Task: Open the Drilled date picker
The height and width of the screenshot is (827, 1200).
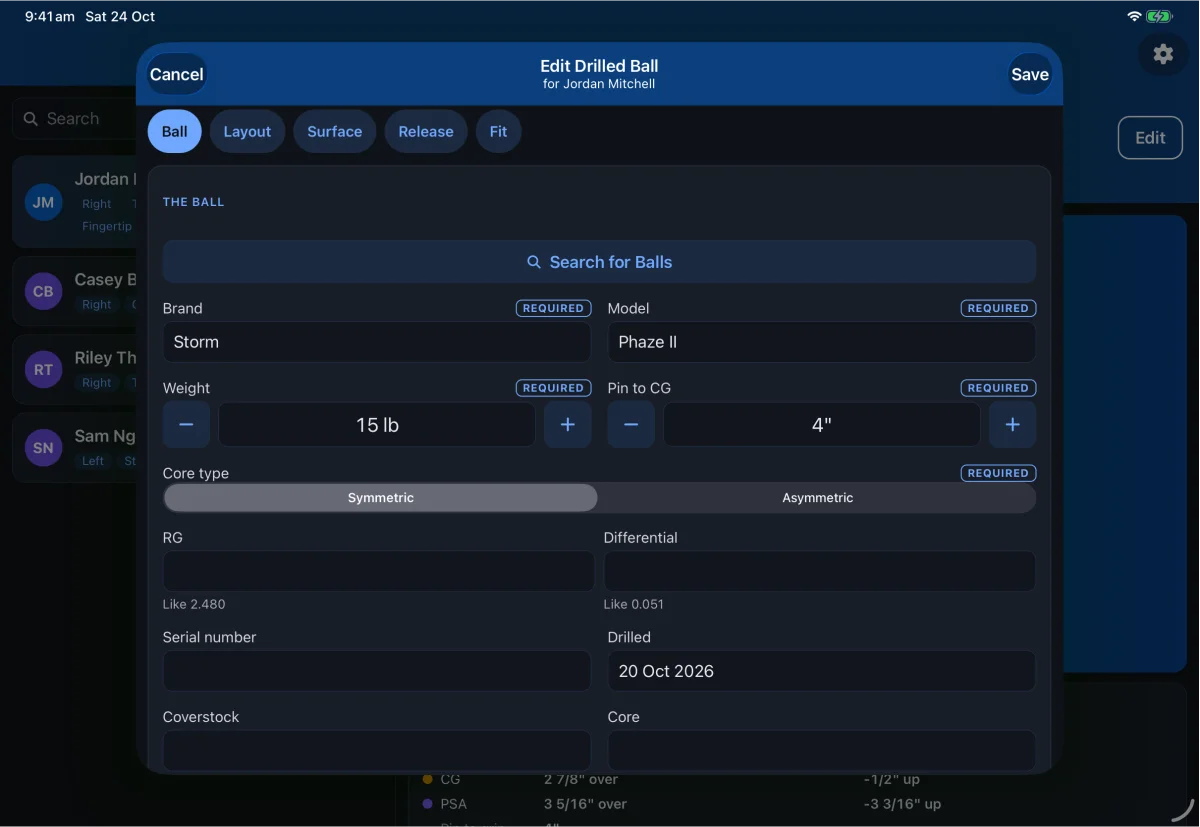Action: [x=822, y=671]
